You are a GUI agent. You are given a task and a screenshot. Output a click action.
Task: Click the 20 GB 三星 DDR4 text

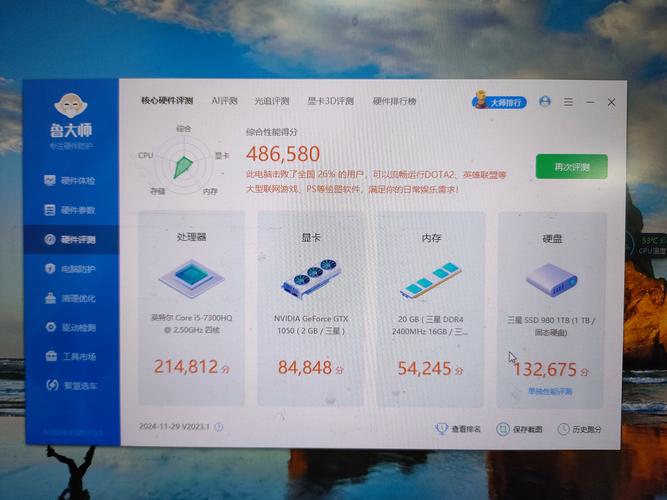(x=430, y=325)
